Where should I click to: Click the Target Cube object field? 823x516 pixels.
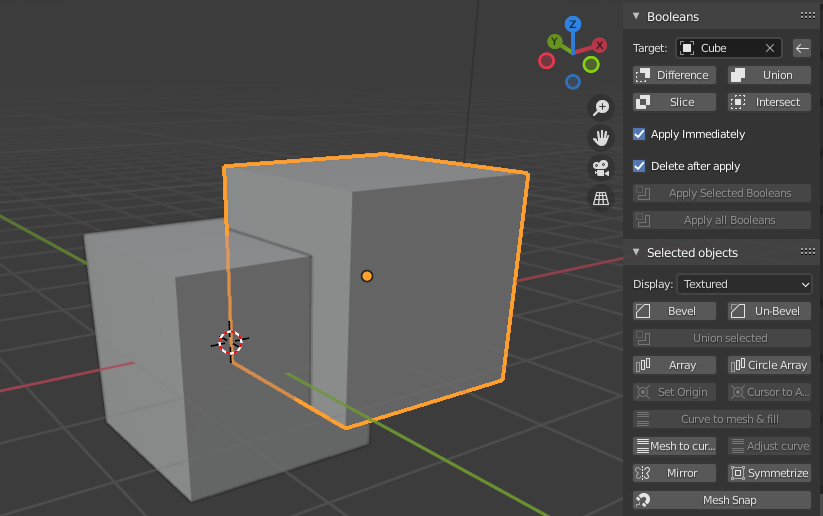coord(729,48)
